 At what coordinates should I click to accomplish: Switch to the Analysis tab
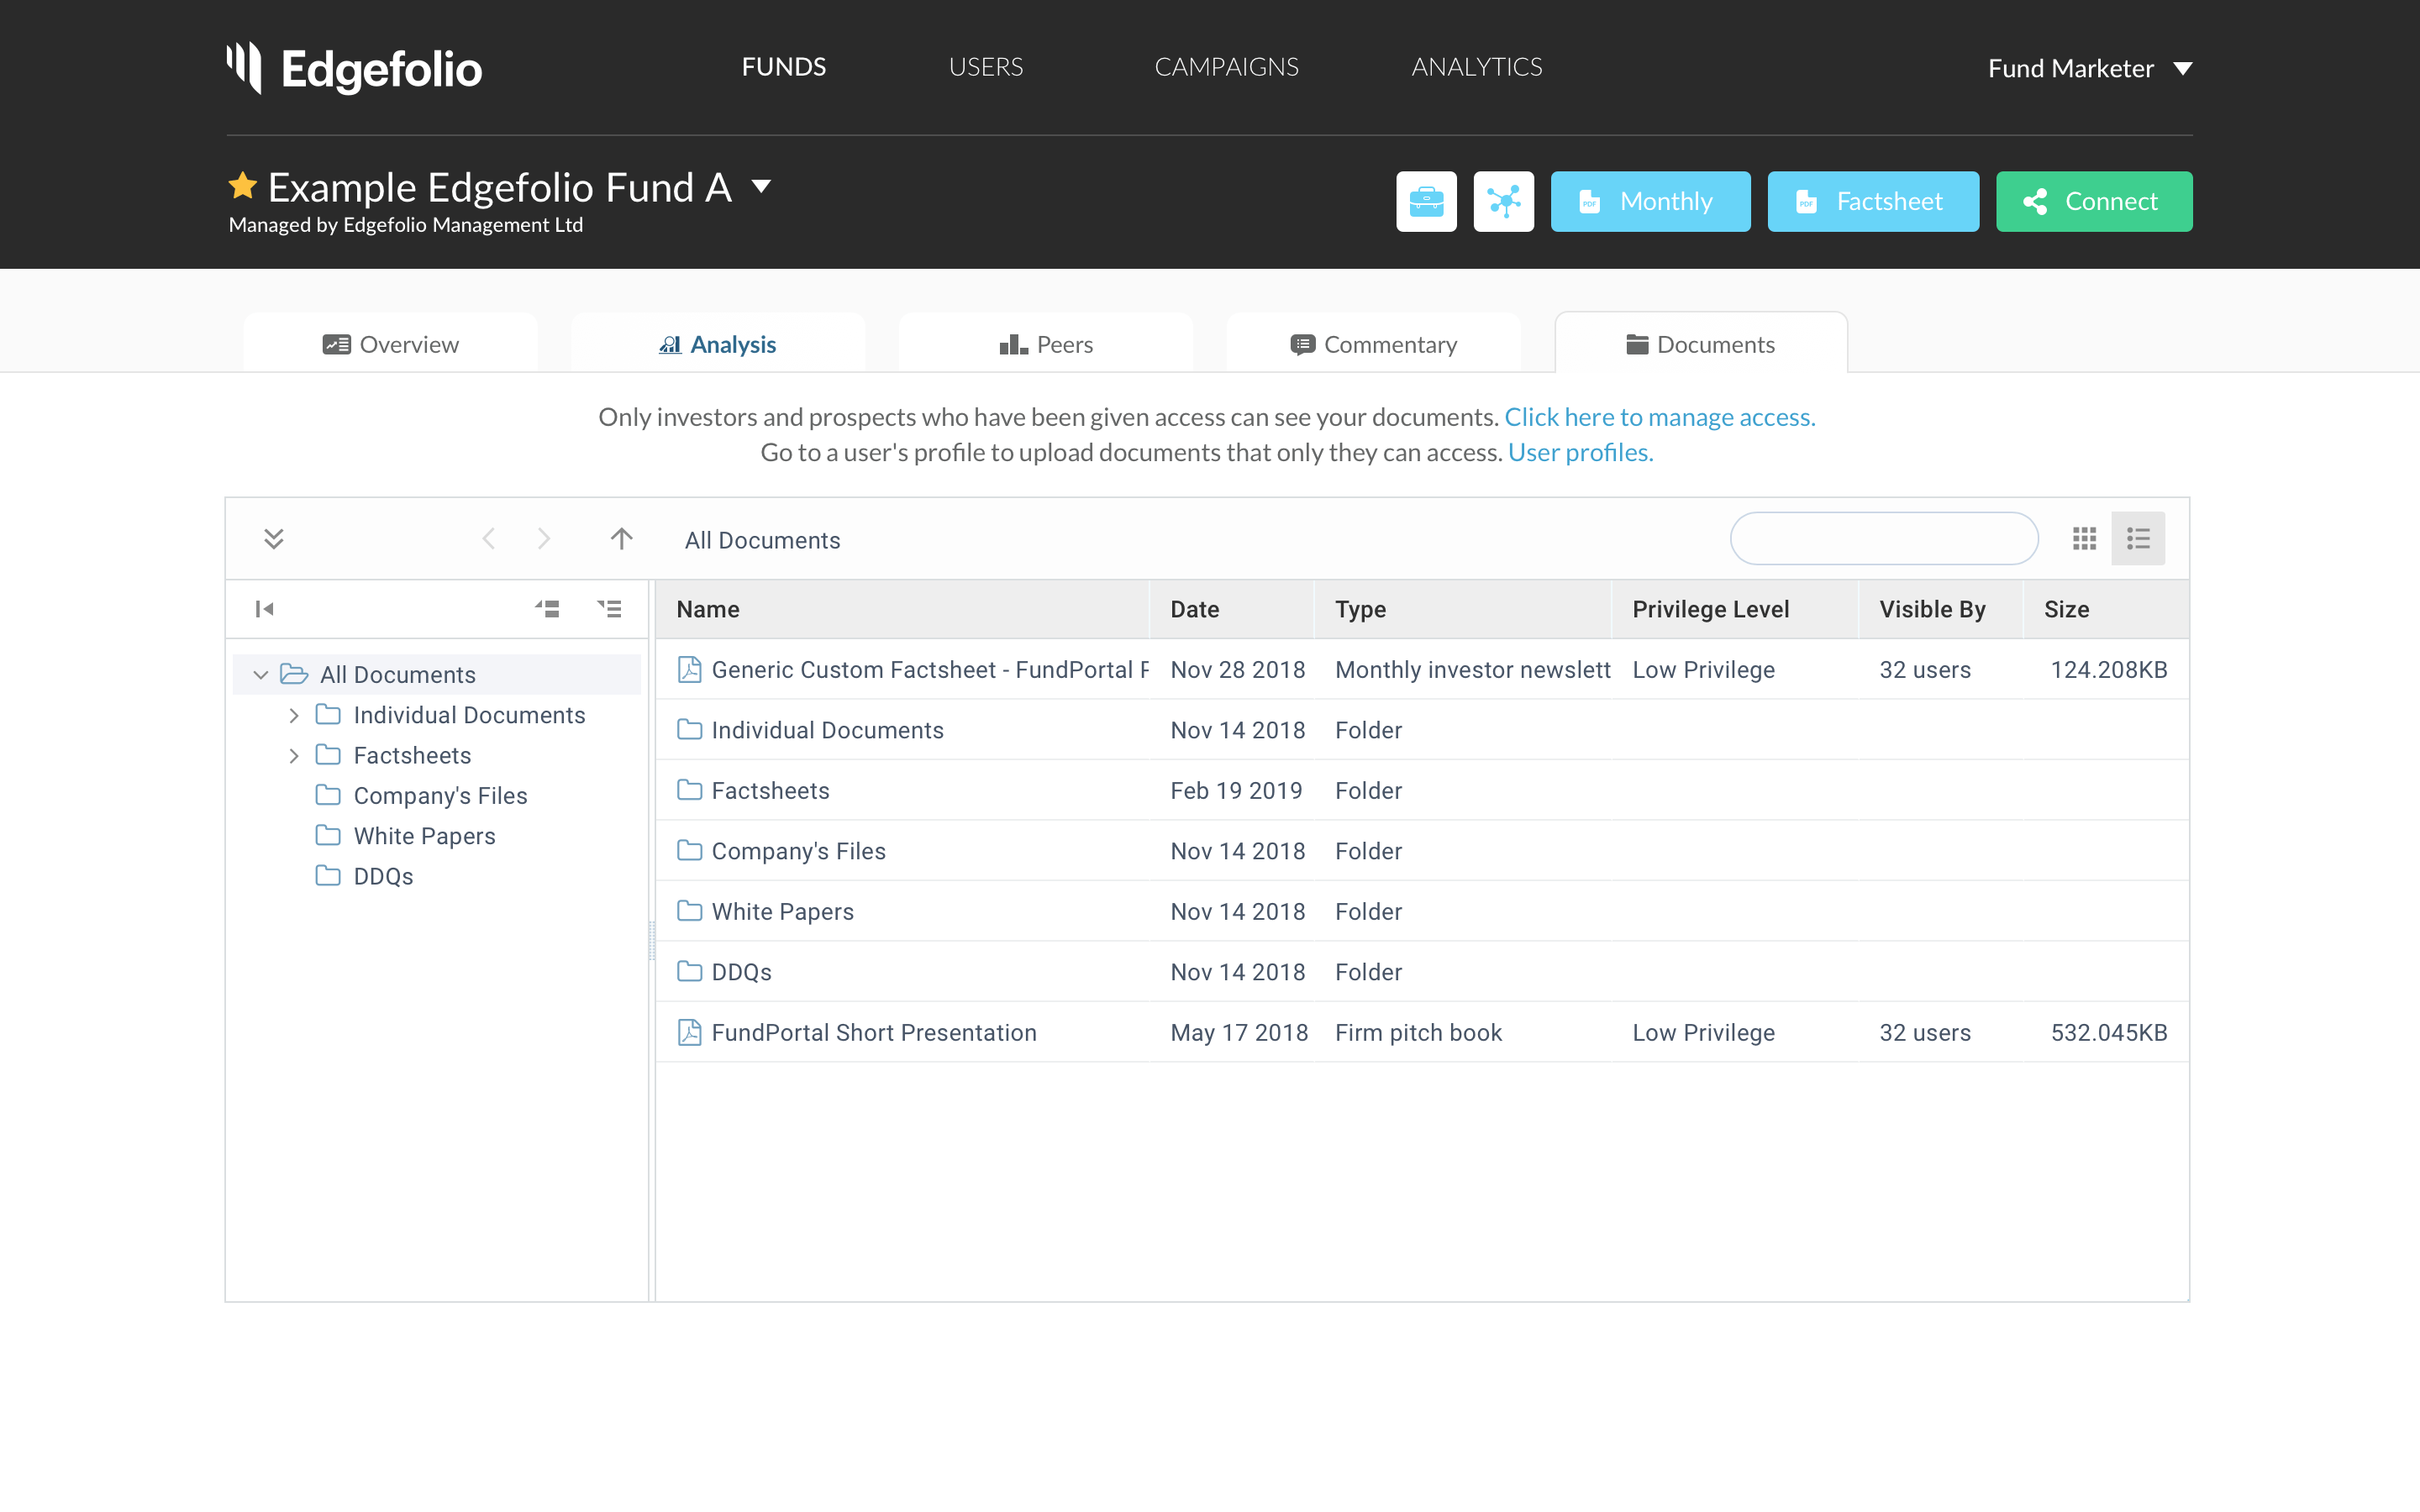coord(718,343)
